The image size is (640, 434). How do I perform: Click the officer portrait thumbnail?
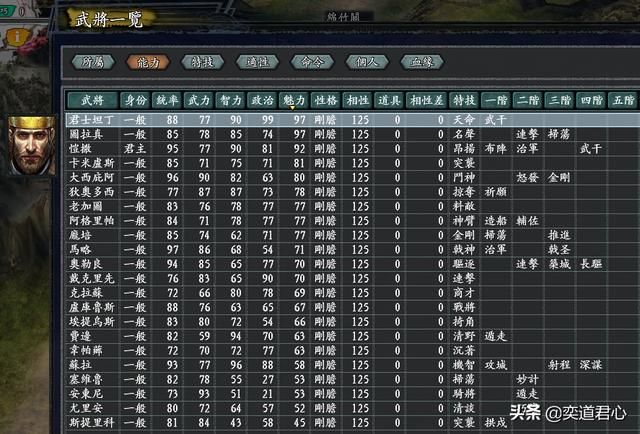tap(31, 146)
